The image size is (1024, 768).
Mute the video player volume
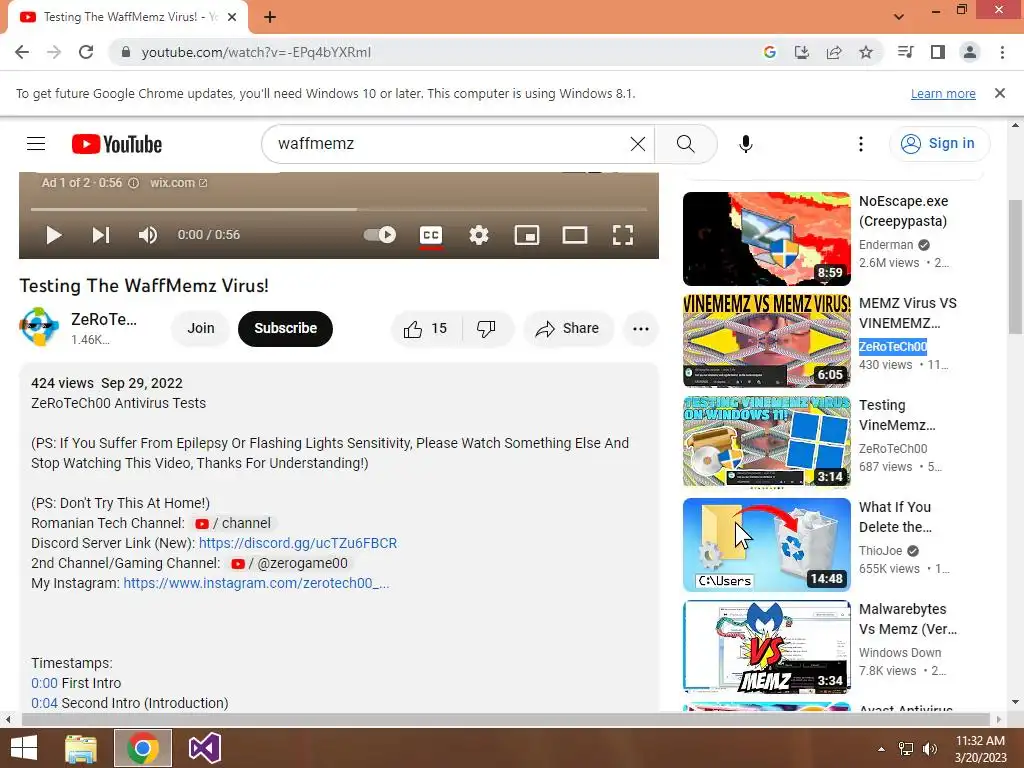148,235
